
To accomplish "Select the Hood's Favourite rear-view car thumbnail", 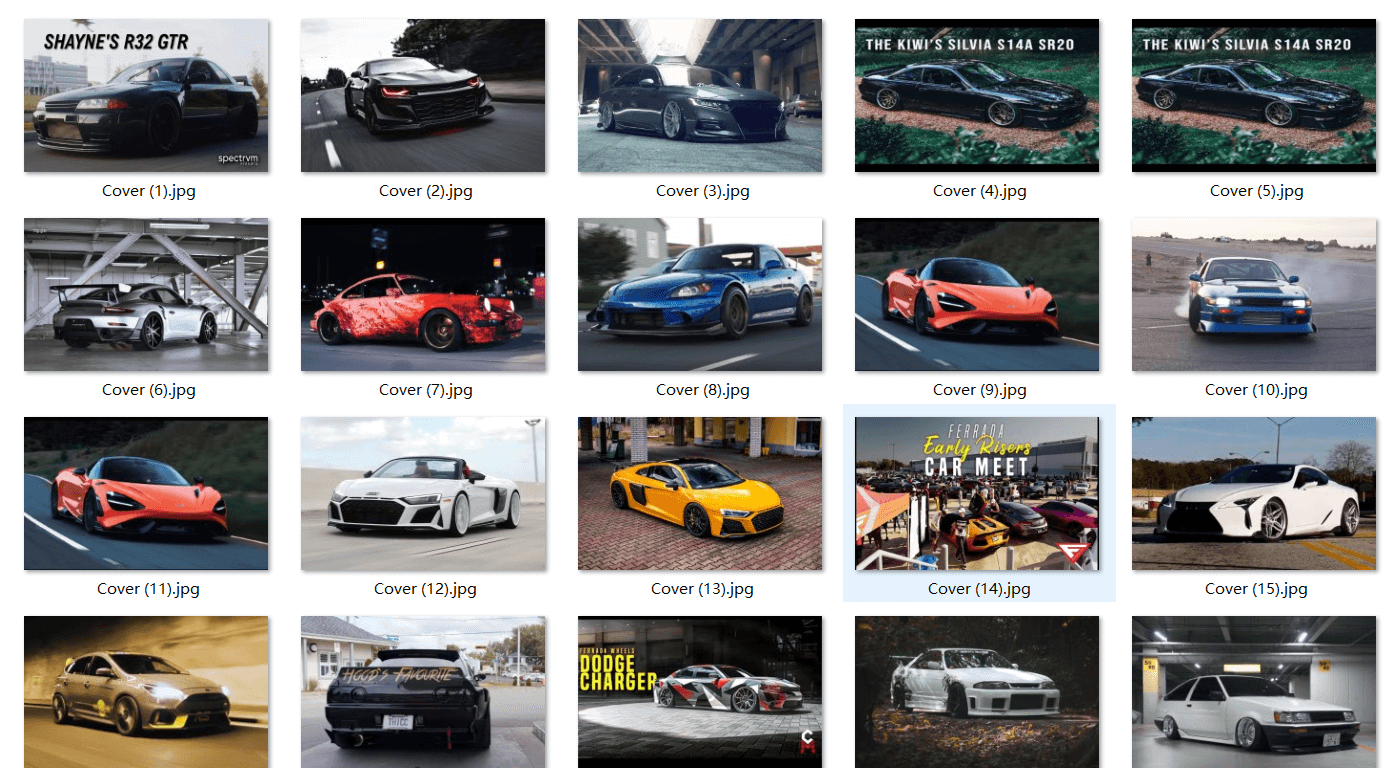I will [423, 692].
